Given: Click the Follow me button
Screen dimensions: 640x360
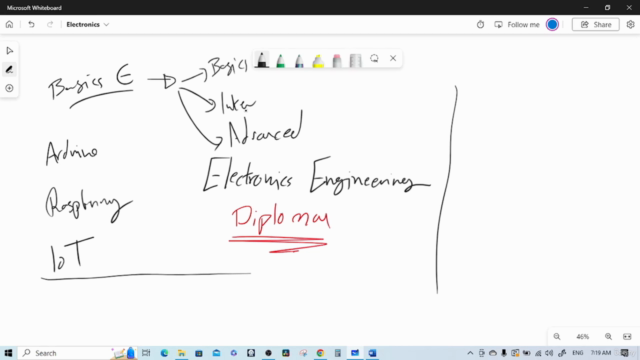Looking at the screenshot, I should click(517, 24).
